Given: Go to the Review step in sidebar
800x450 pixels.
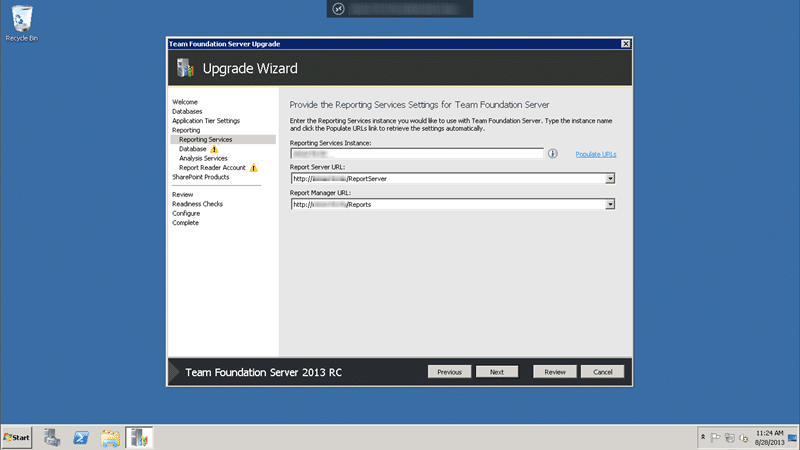Looking at the screenshot, I should click(183, 194).
